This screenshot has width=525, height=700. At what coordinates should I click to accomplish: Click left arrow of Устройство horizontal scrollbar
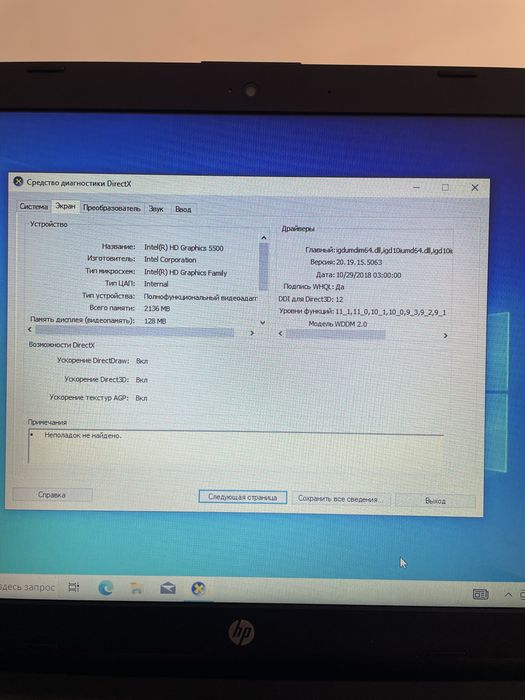[30, 329]
